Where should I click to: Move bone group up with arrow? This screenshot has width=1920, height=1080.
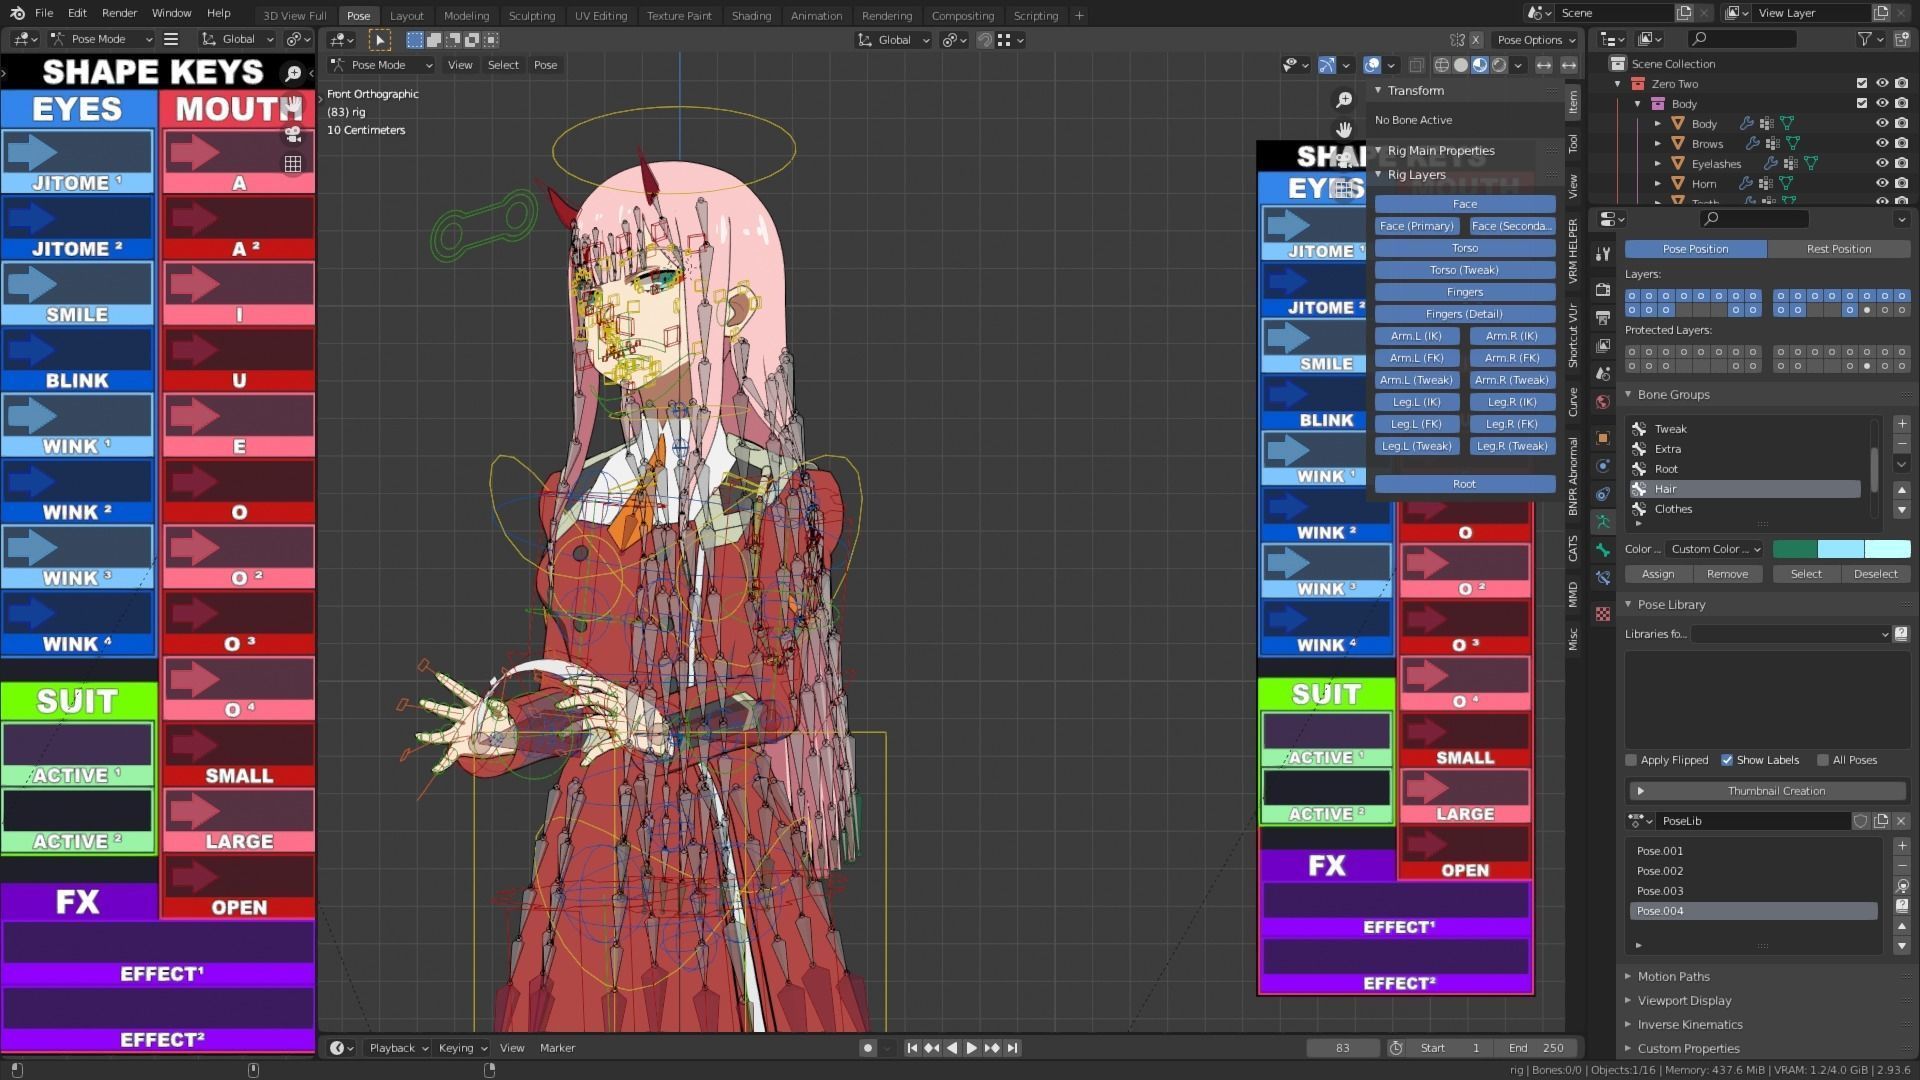(x=1902, y=490)
